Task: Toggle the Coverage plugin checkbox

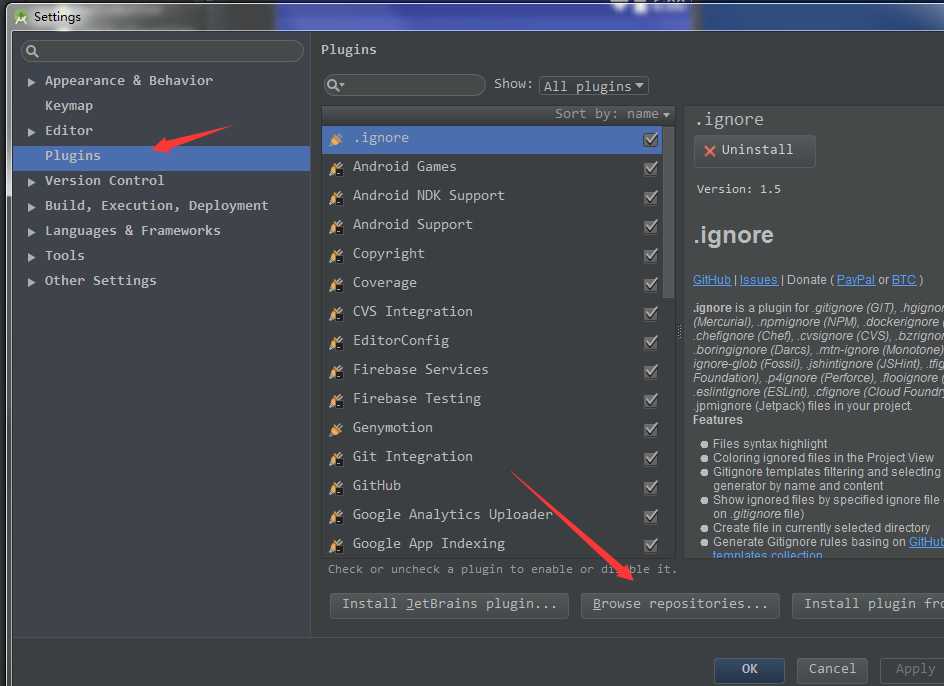Action: 650,284
